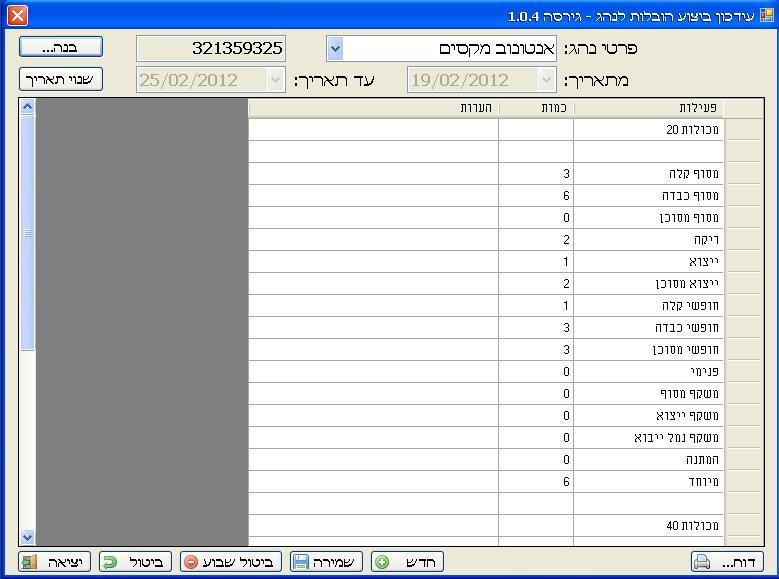Viewport: 779px width, 579px height.
Task: Select the מיוחד activity cell
Action: pos(648,482)
